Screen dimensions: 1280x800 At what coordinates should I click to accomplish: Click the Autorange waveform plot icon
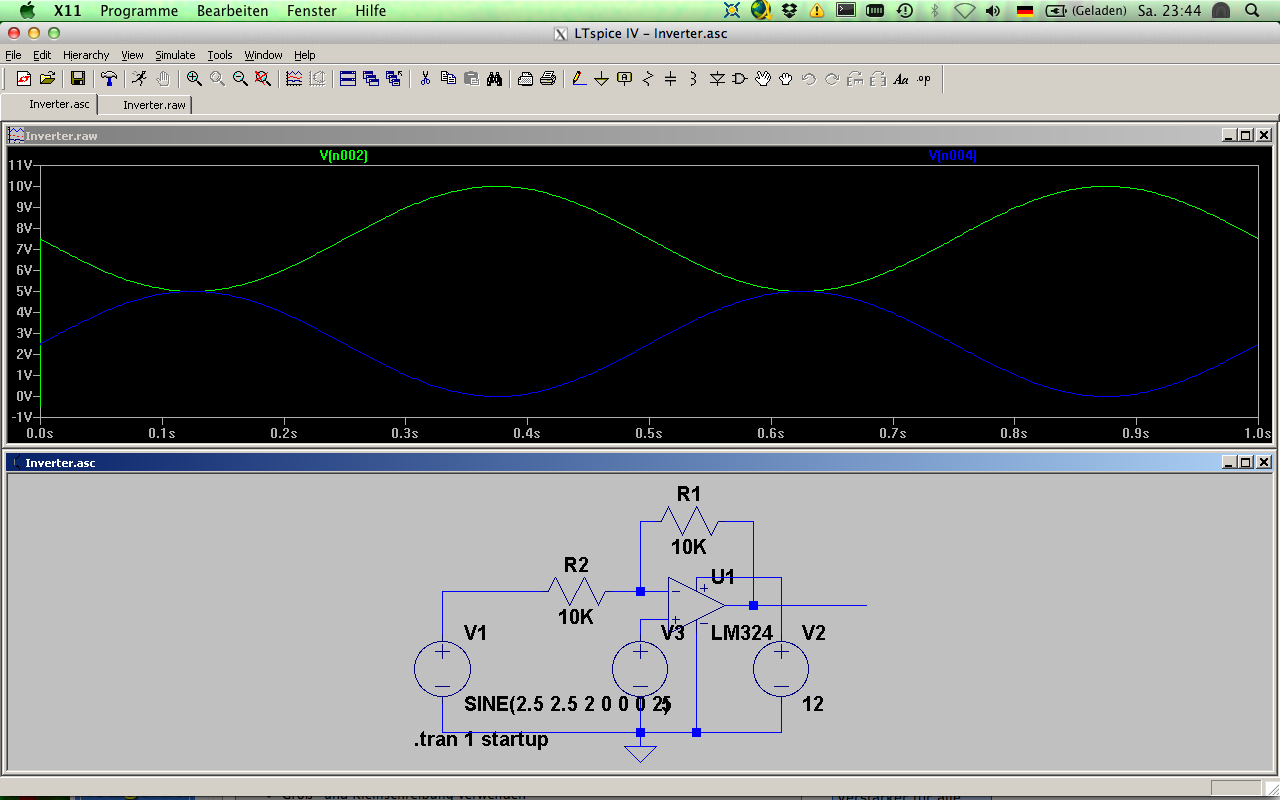point(294,79)
